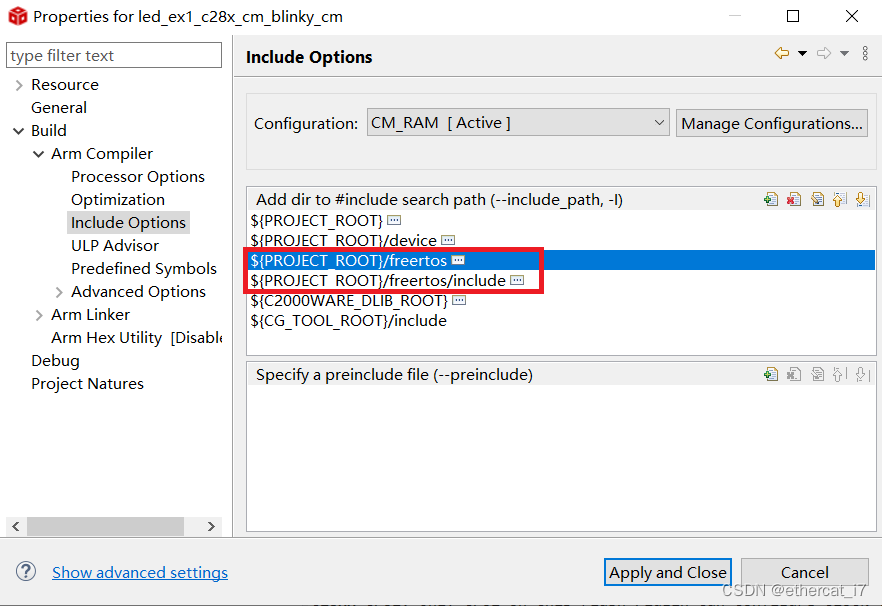Click the tree horizontal scrollbar thumb
Screen dimensions: 882x608
(105, 526)
